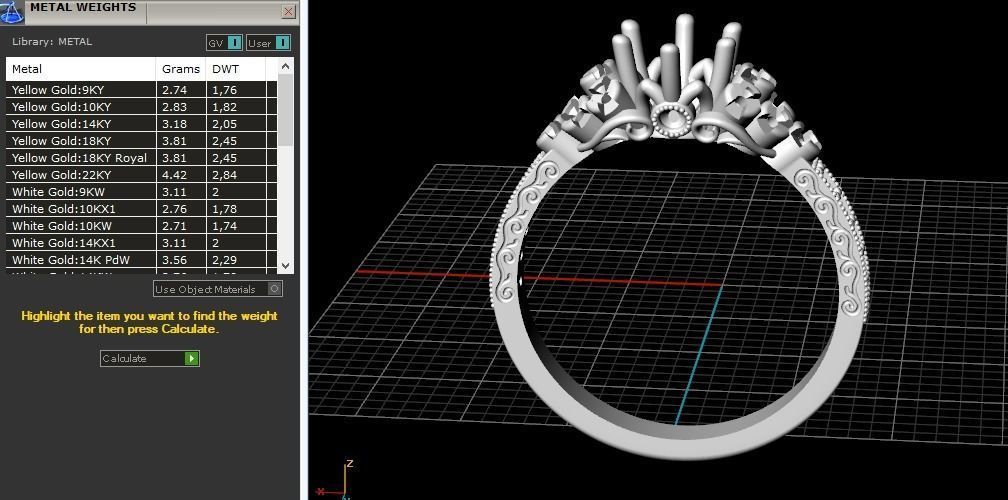Sort by the Grams column header
1008x500 pixels.
click(x=181, y=69)
